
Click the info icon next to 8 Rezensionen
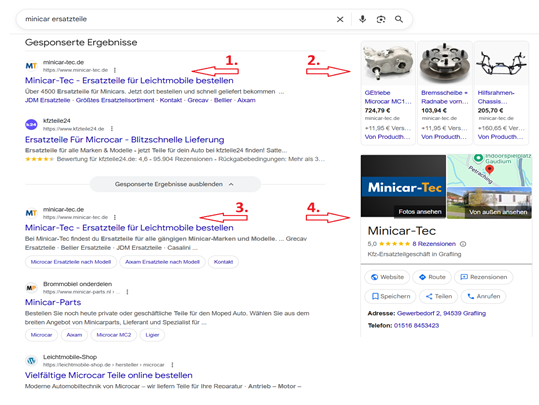coord(463,244)
